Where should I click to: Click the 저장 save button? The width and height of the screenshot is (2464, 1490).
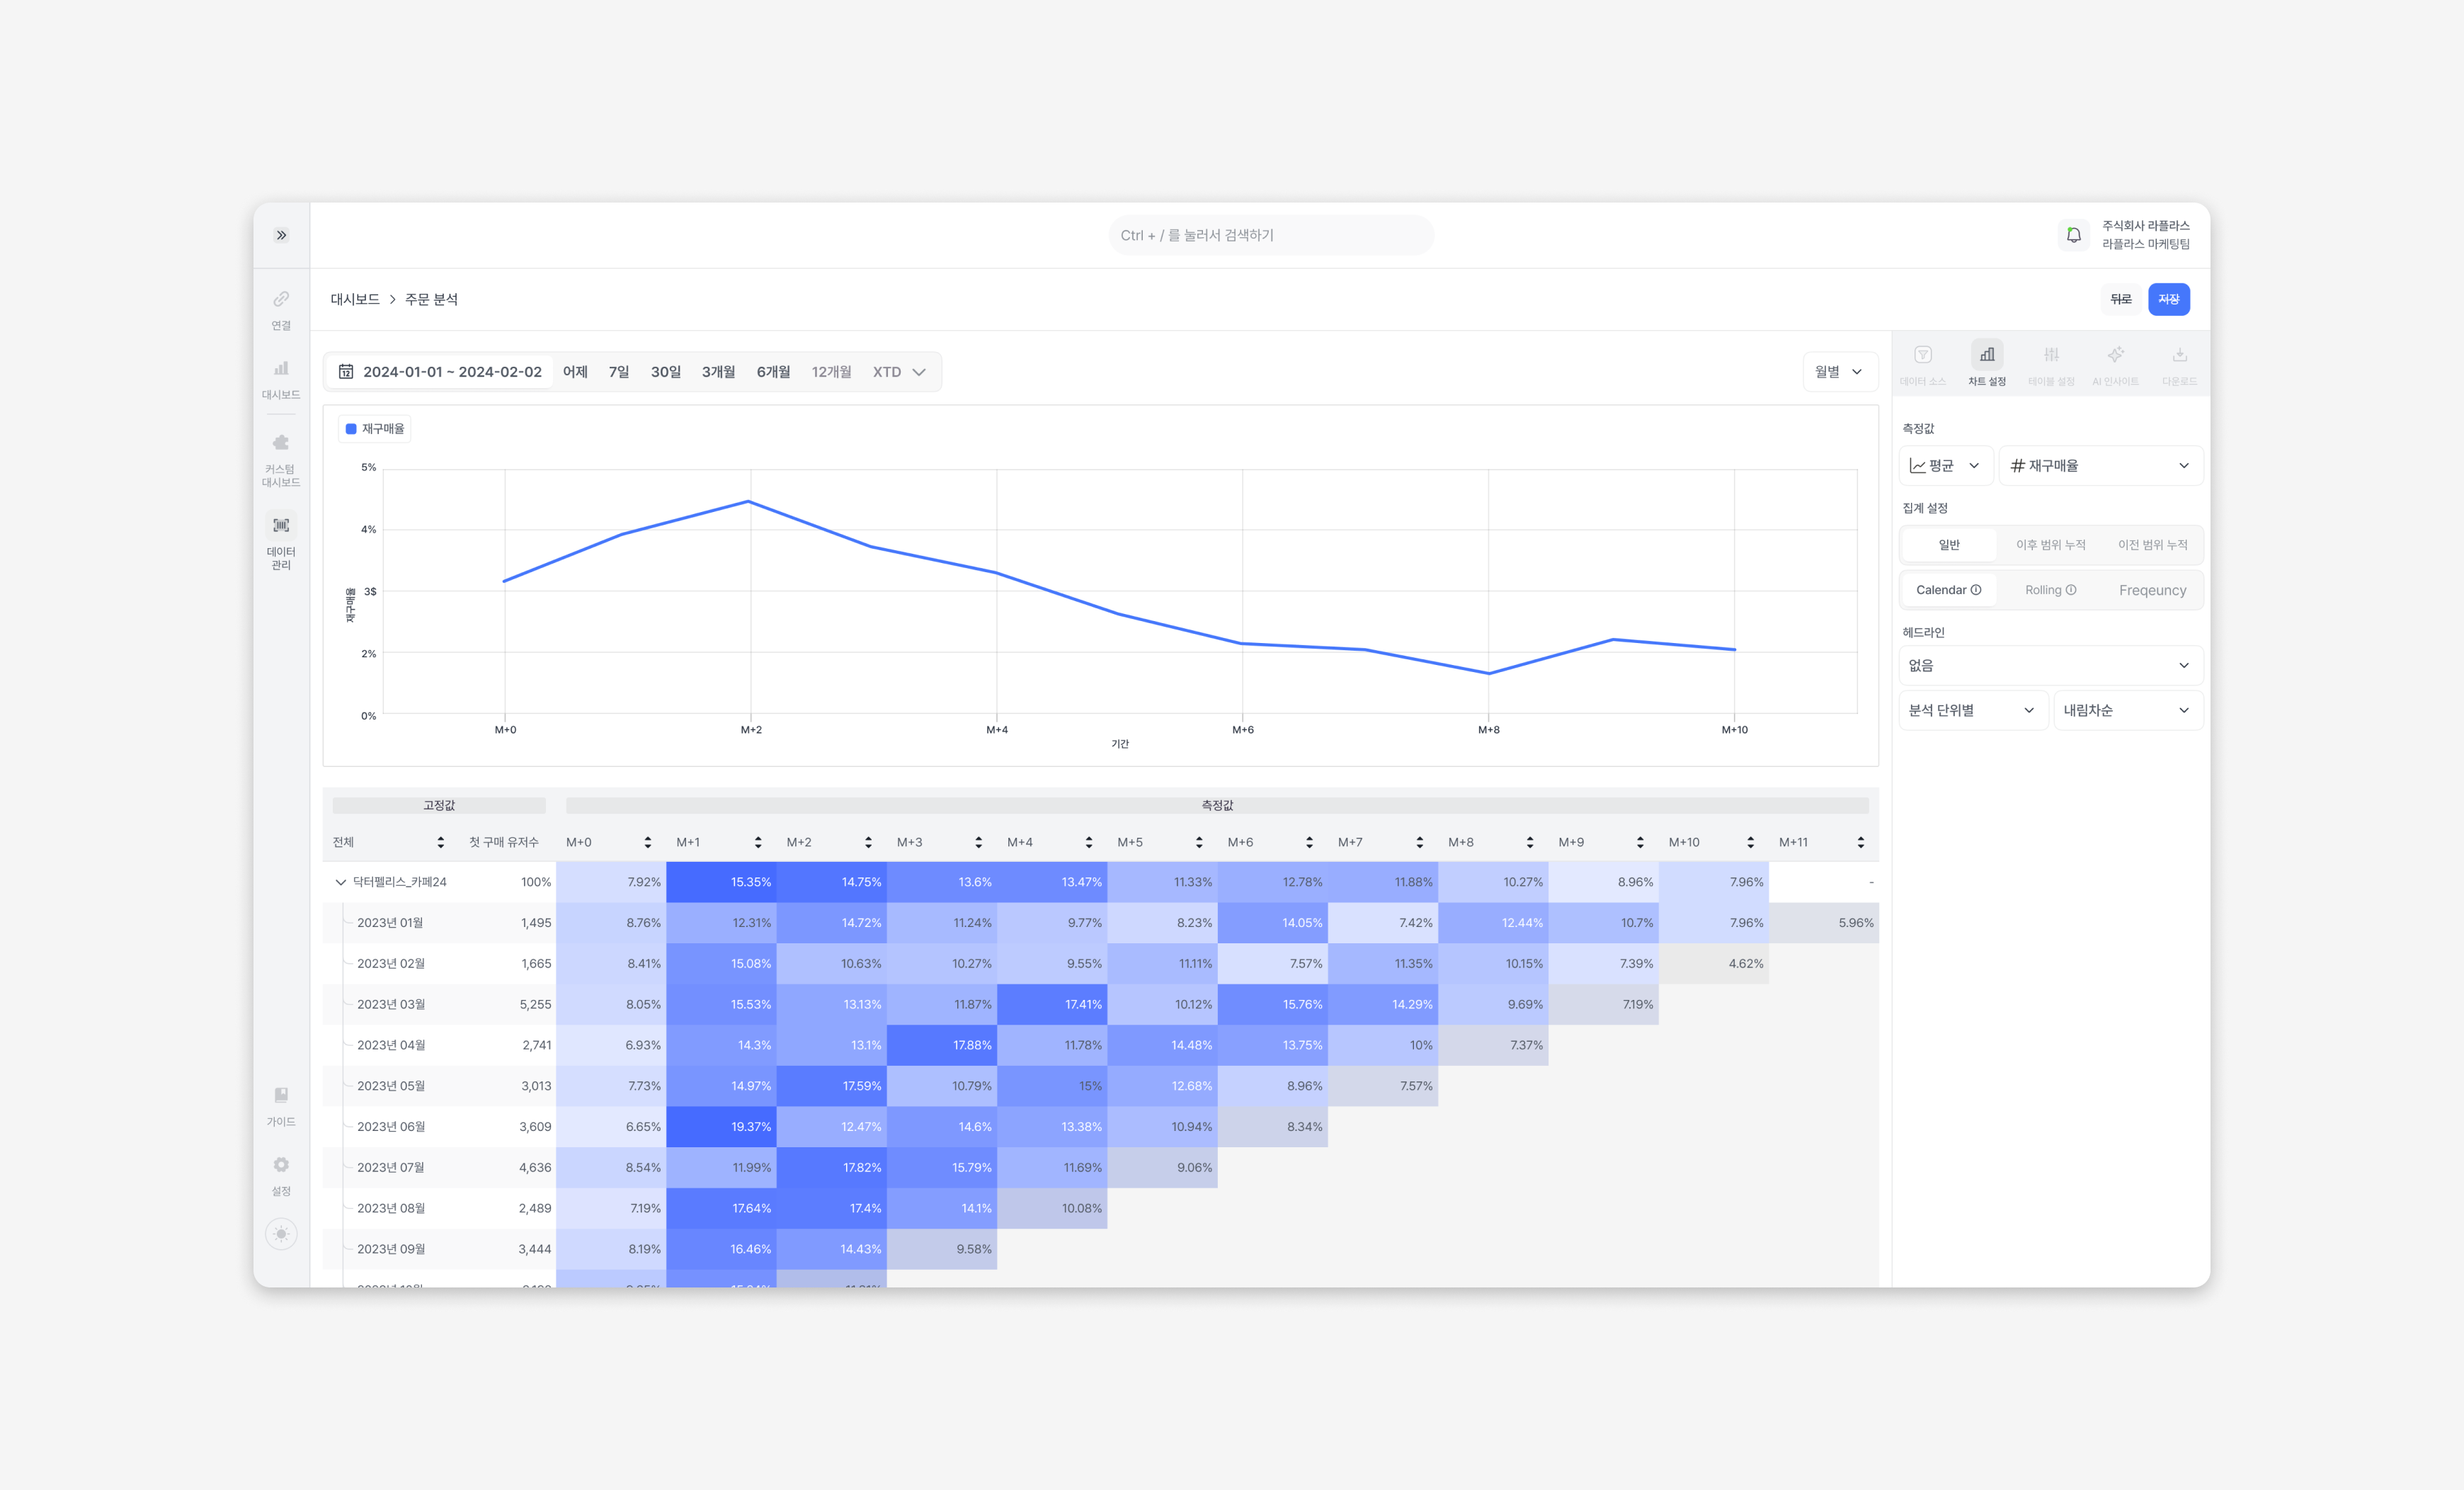tap(2168, 299)
